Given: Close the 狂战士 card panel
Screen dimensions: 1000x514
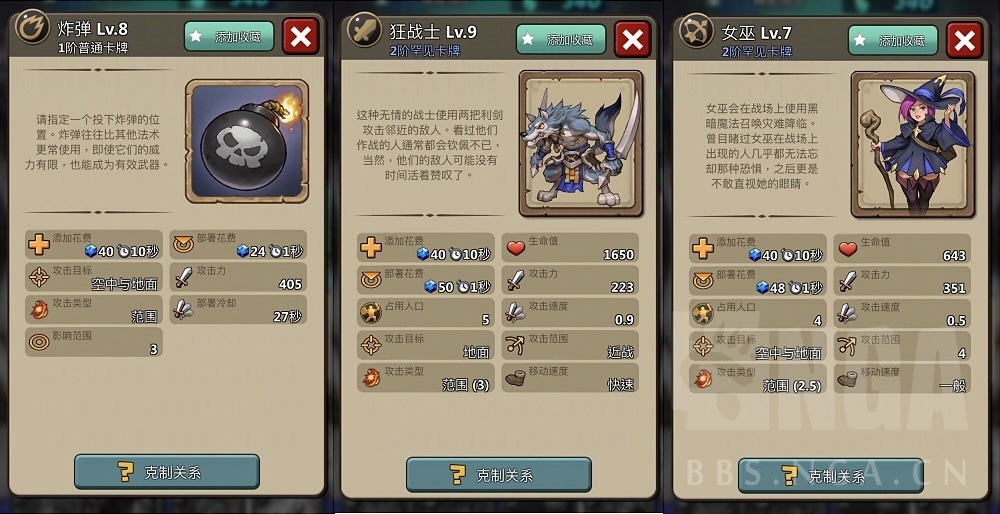Looking at the screenshot, I should click(633, 40).
